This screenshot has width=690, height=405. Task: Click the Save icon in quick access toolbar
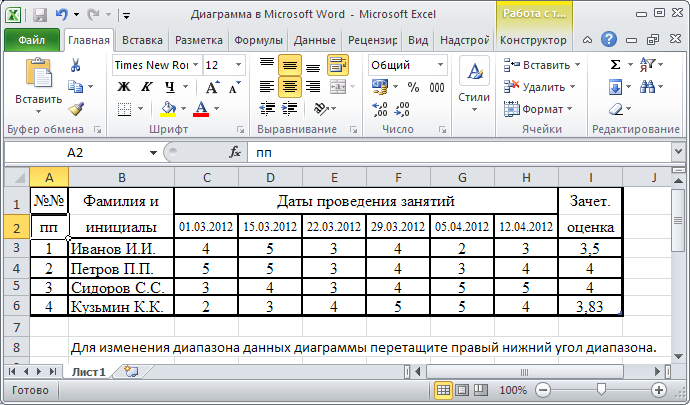click(41, 16)
